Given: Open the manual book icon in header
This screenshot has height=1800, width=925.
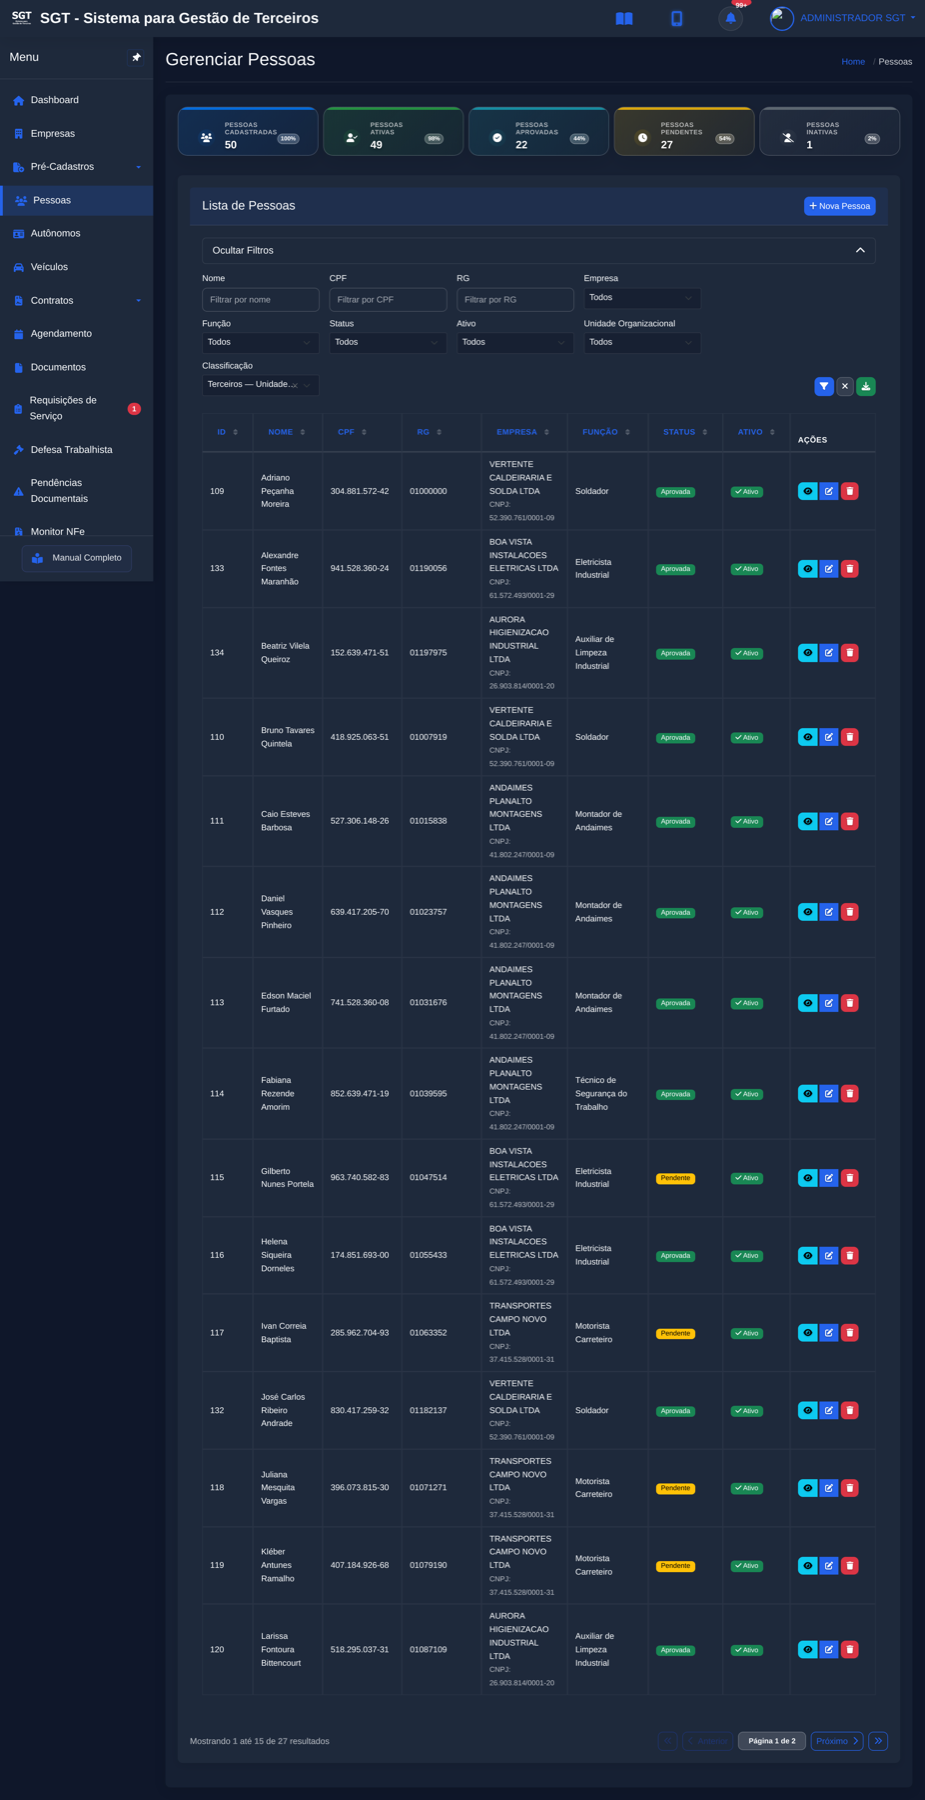Looking at the screenshot, I should click(x=624, y=18).
